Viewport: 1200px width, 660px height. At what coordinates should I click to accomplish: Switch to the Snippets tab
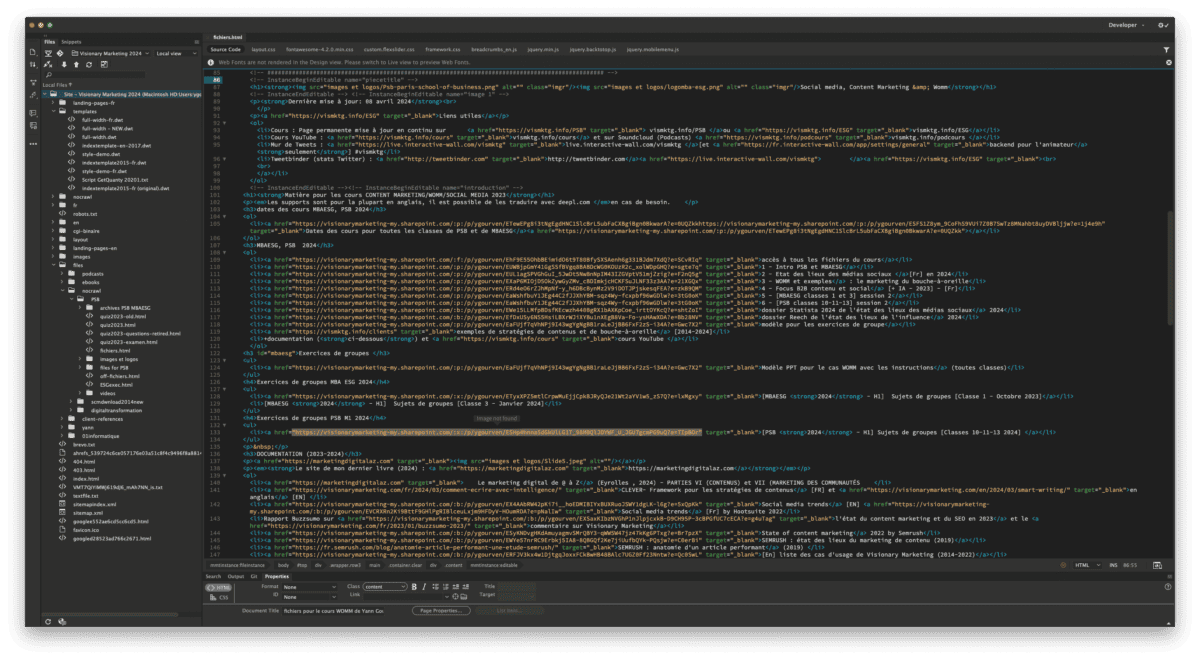(72, 42)
